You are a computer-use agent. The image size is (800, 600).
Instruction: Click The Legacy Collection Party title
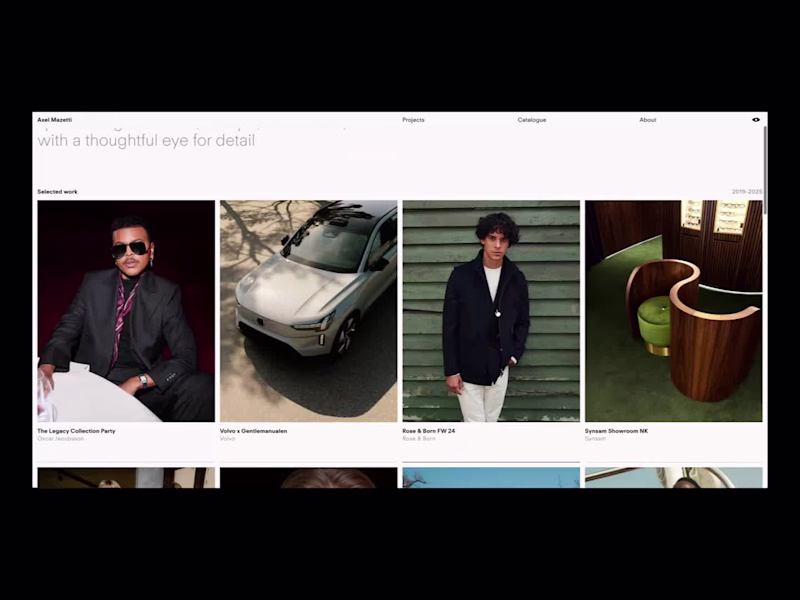(76, 431)
